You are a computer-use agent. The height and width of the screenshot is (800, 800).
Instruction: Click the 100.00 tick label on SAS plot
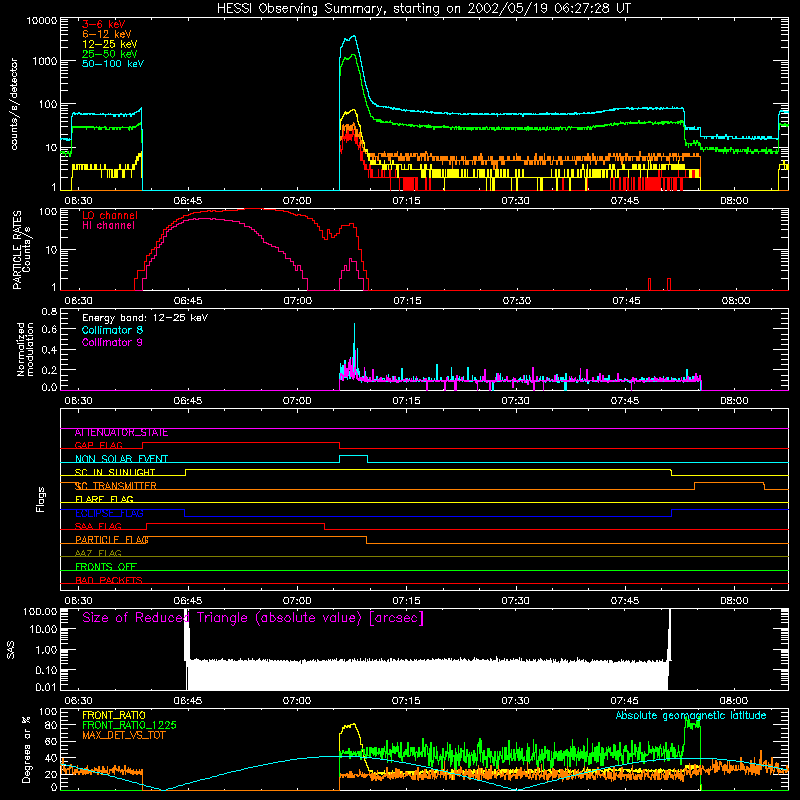[40, 611]
